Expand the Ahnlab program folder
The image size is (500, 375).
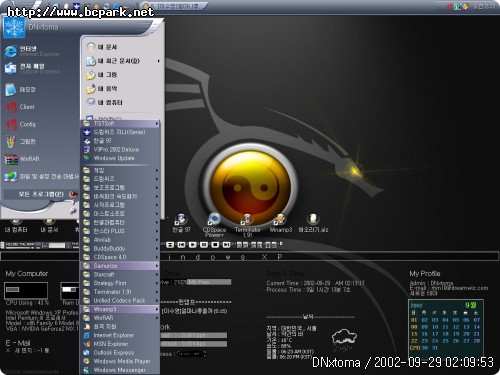click(120, 240)
